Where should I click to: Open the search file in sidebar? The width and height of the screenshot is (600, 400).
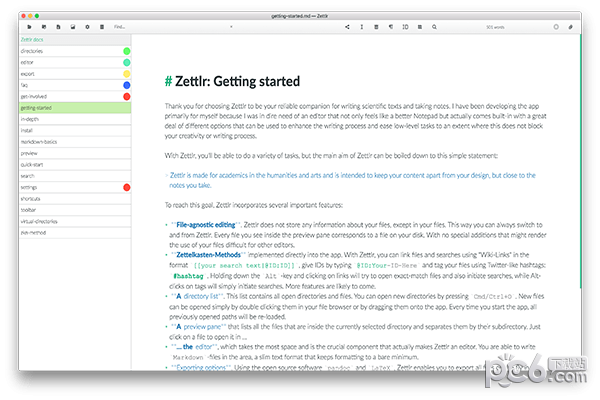coord(75,176)
